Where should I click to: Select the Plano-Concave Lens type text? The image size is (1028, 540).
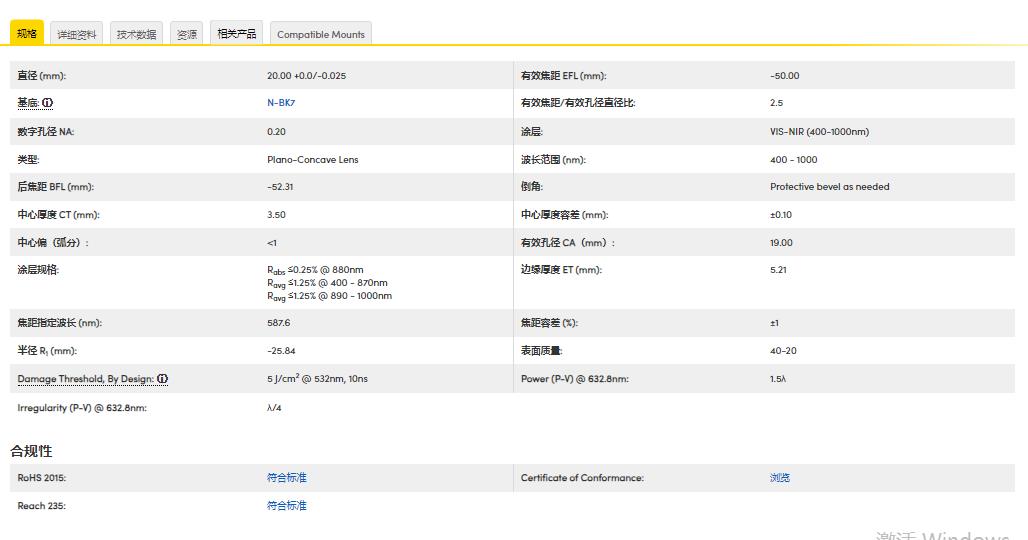(x=313, y=160)
